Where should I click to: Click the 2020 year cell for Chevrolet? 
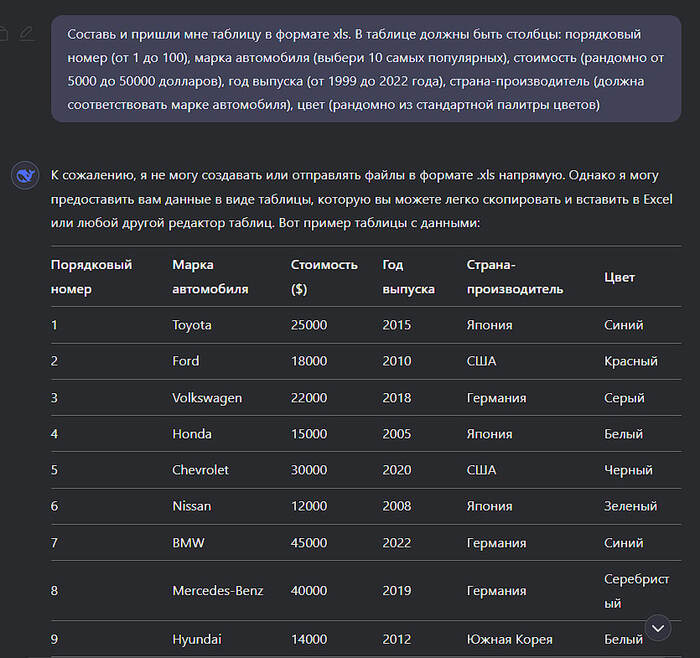396,470
